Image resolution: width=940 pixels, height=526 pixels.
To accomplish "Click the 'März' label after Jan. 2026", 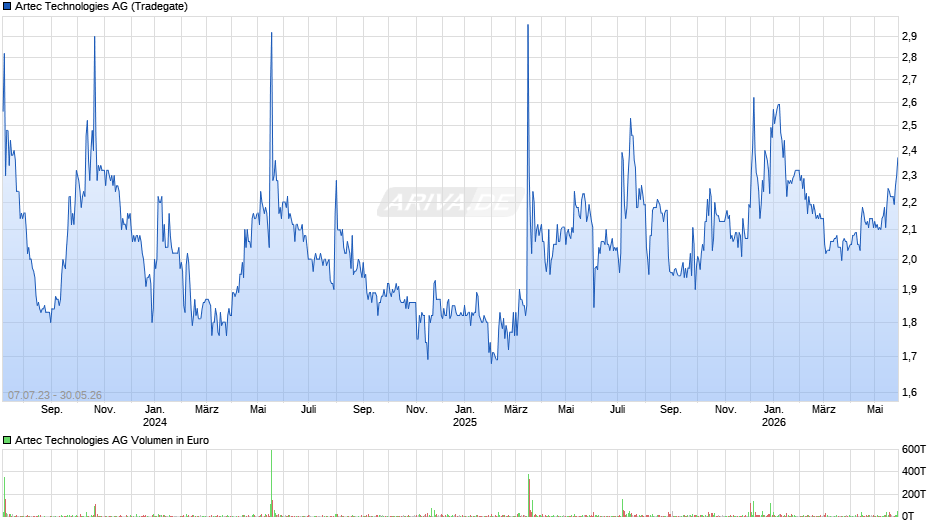I will click(824, 410).
